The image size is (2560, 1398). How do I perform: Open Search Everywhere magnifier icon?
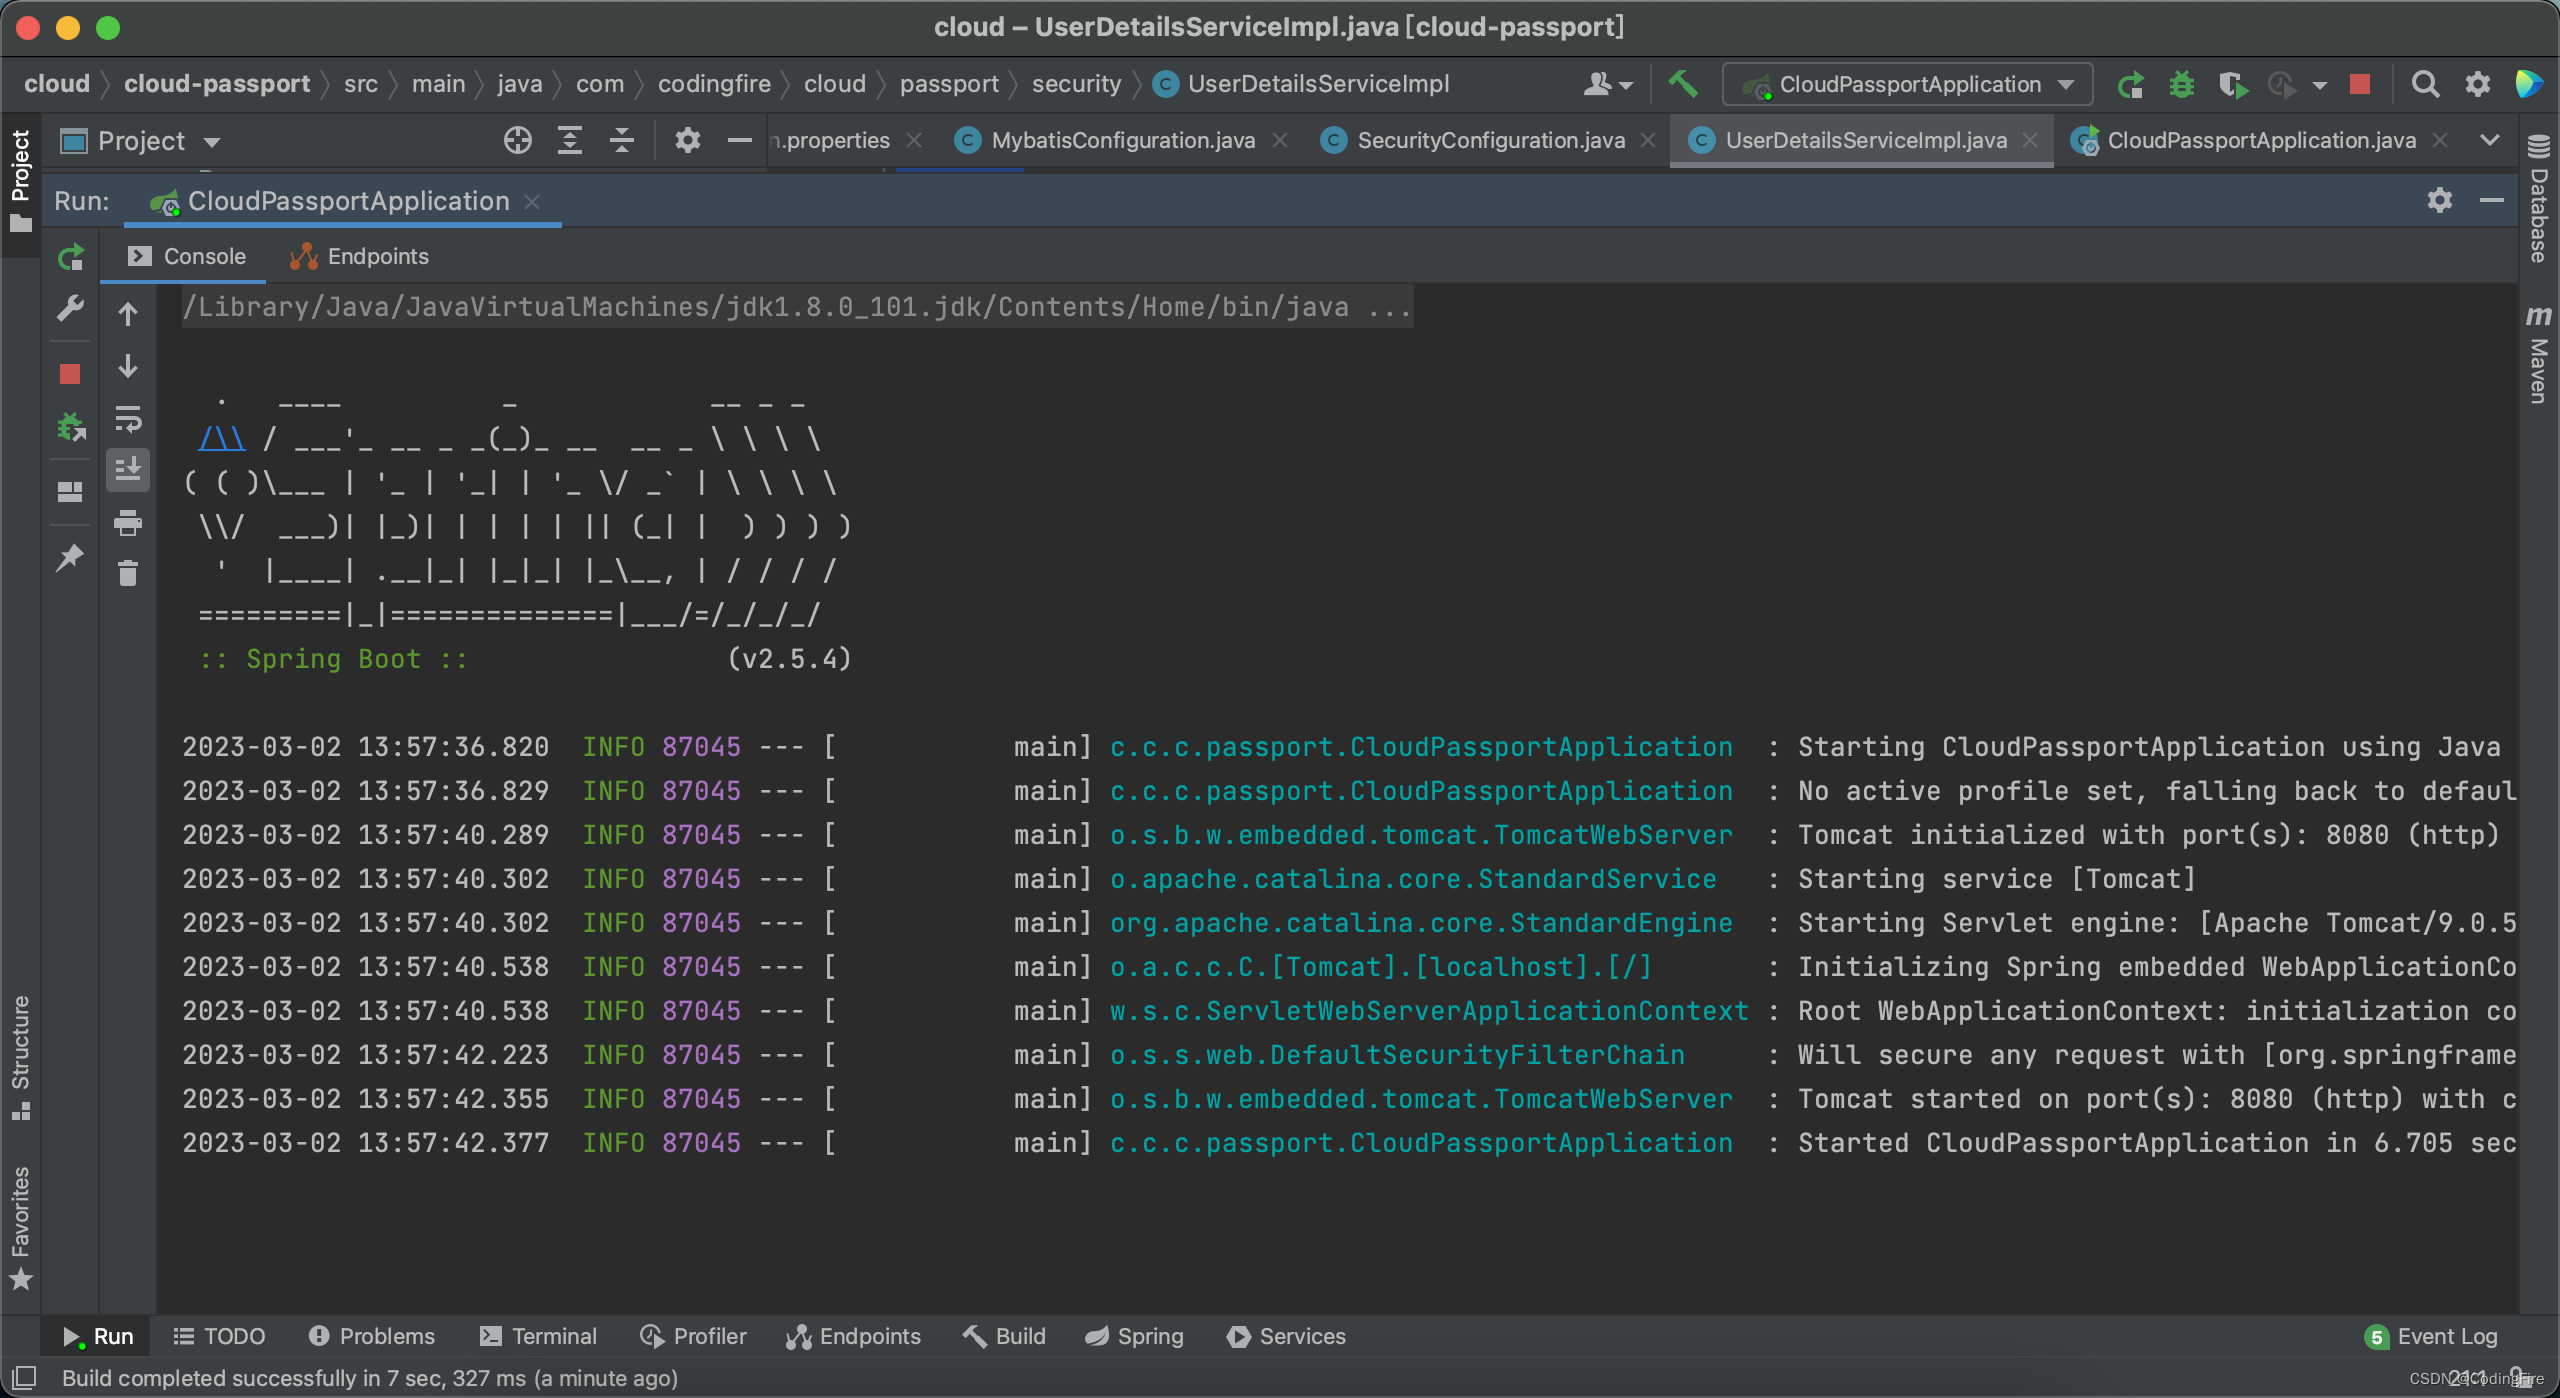[x=2425, y=84]
